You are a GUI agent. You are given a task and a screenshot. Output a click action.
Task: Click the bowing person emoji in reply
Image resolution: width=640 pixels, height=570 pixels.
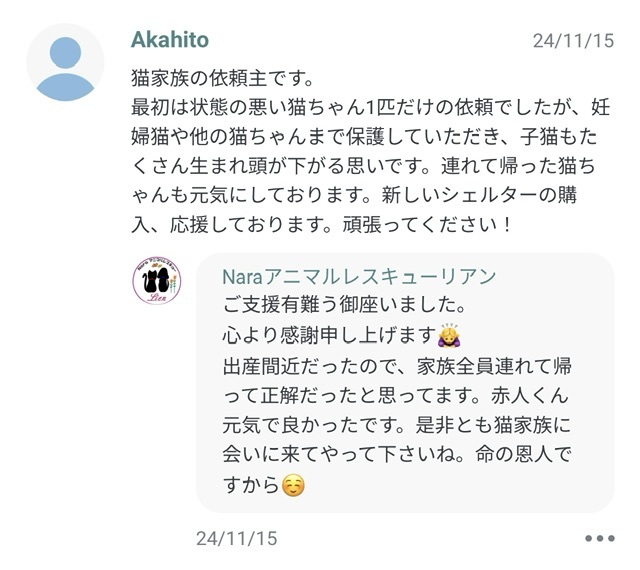pos(448,333)
